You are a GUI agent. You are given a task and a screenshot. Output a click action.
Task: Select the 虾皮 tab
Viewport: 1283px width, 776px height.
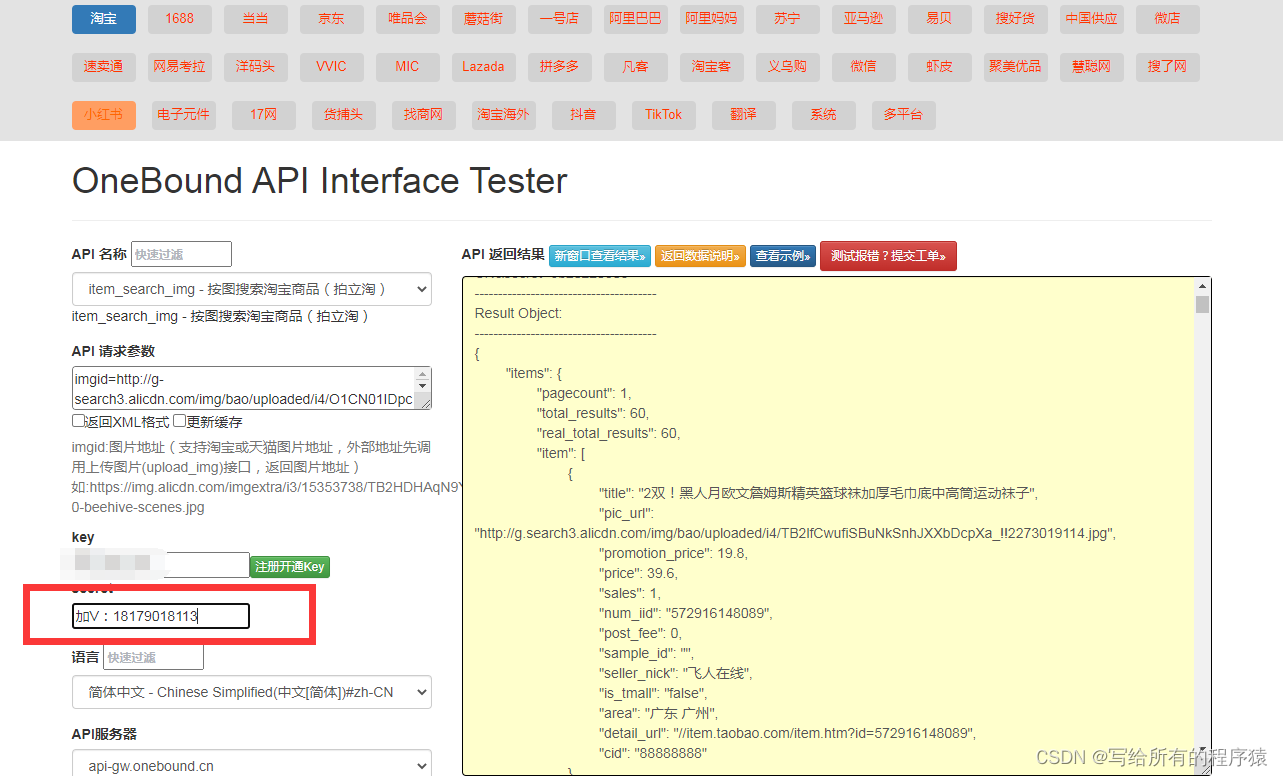point(940,67)
